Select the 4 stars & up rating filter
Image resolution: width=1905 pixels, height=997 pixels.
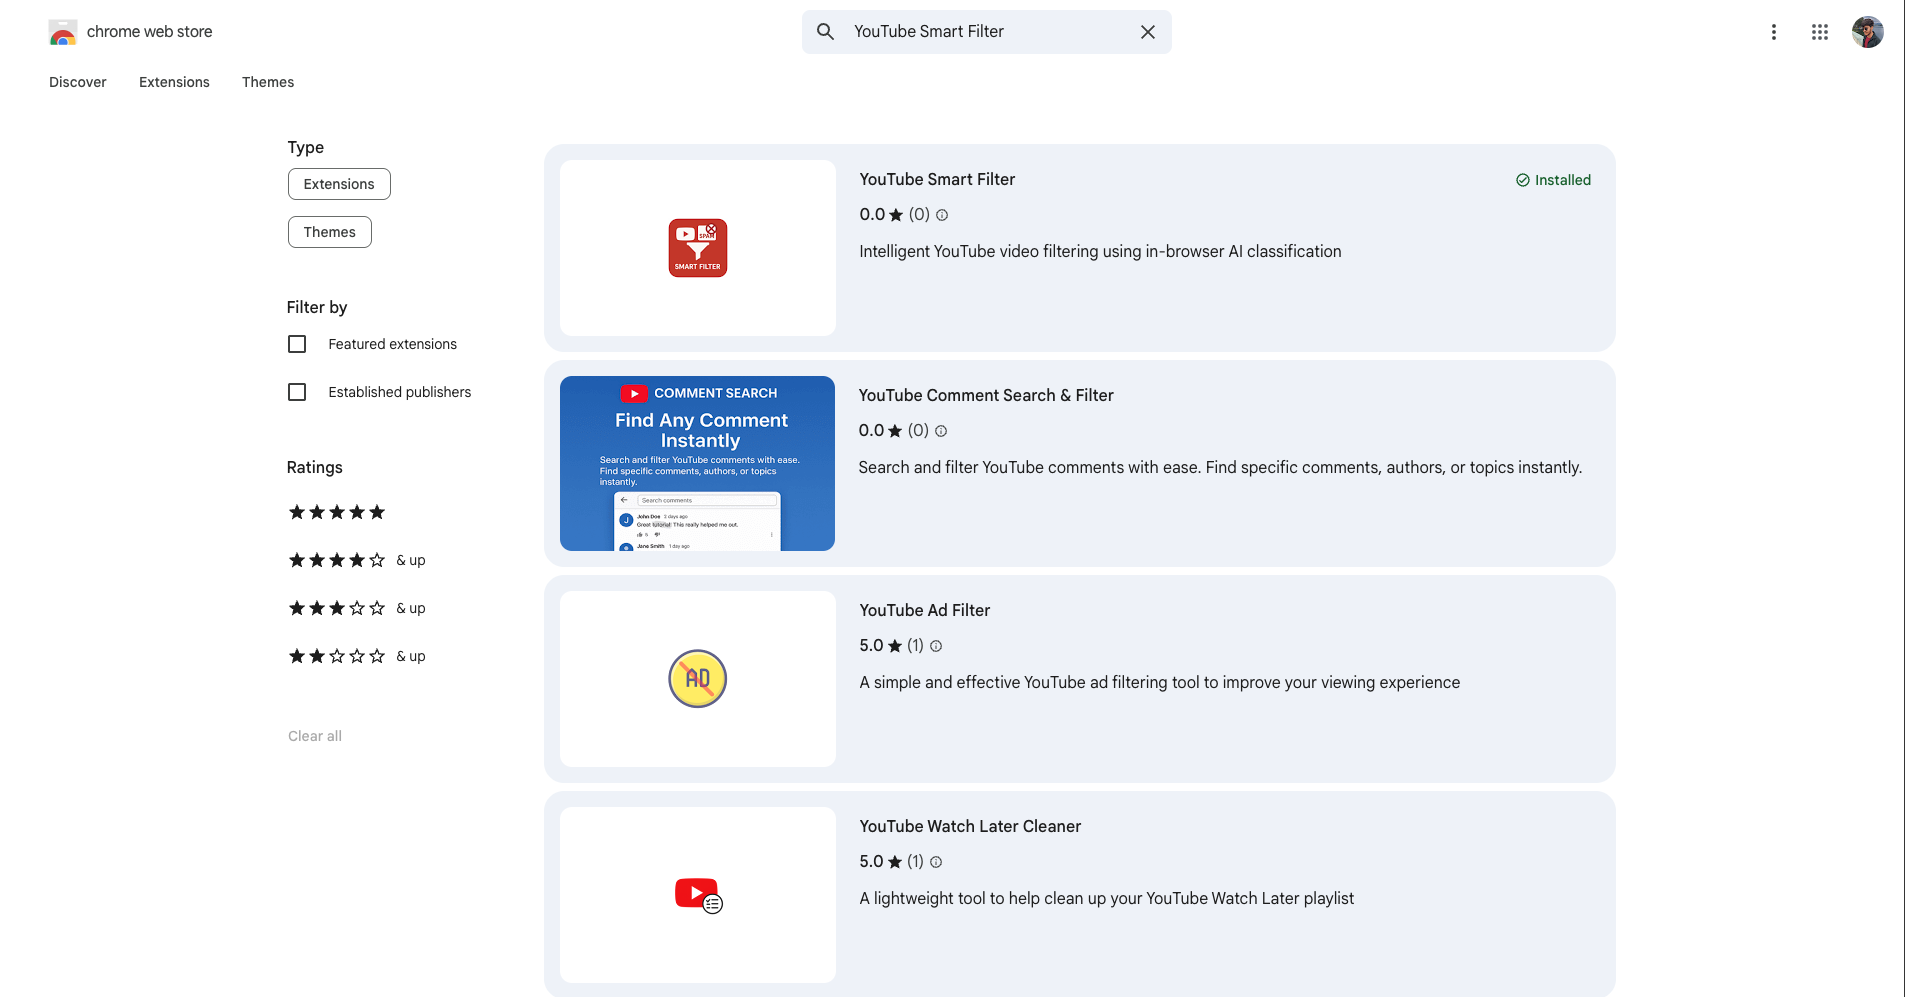[x=336, y=560]
